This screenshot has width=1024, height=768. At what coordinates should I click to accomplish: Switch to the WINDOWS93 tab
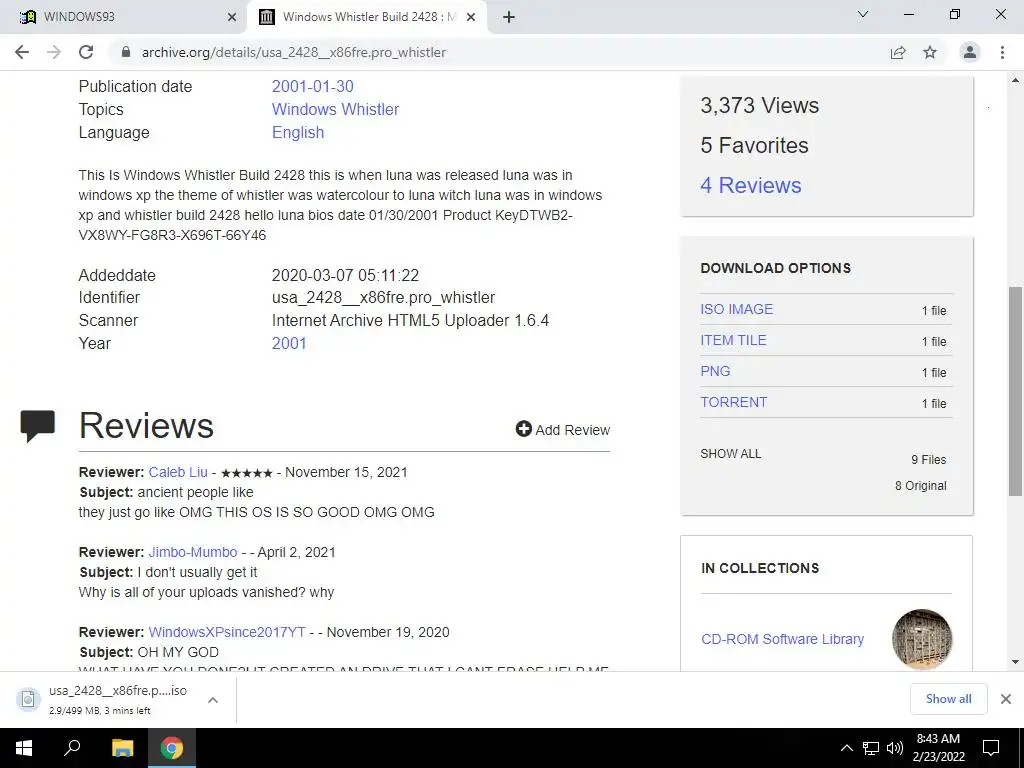(x=124, y=17)
